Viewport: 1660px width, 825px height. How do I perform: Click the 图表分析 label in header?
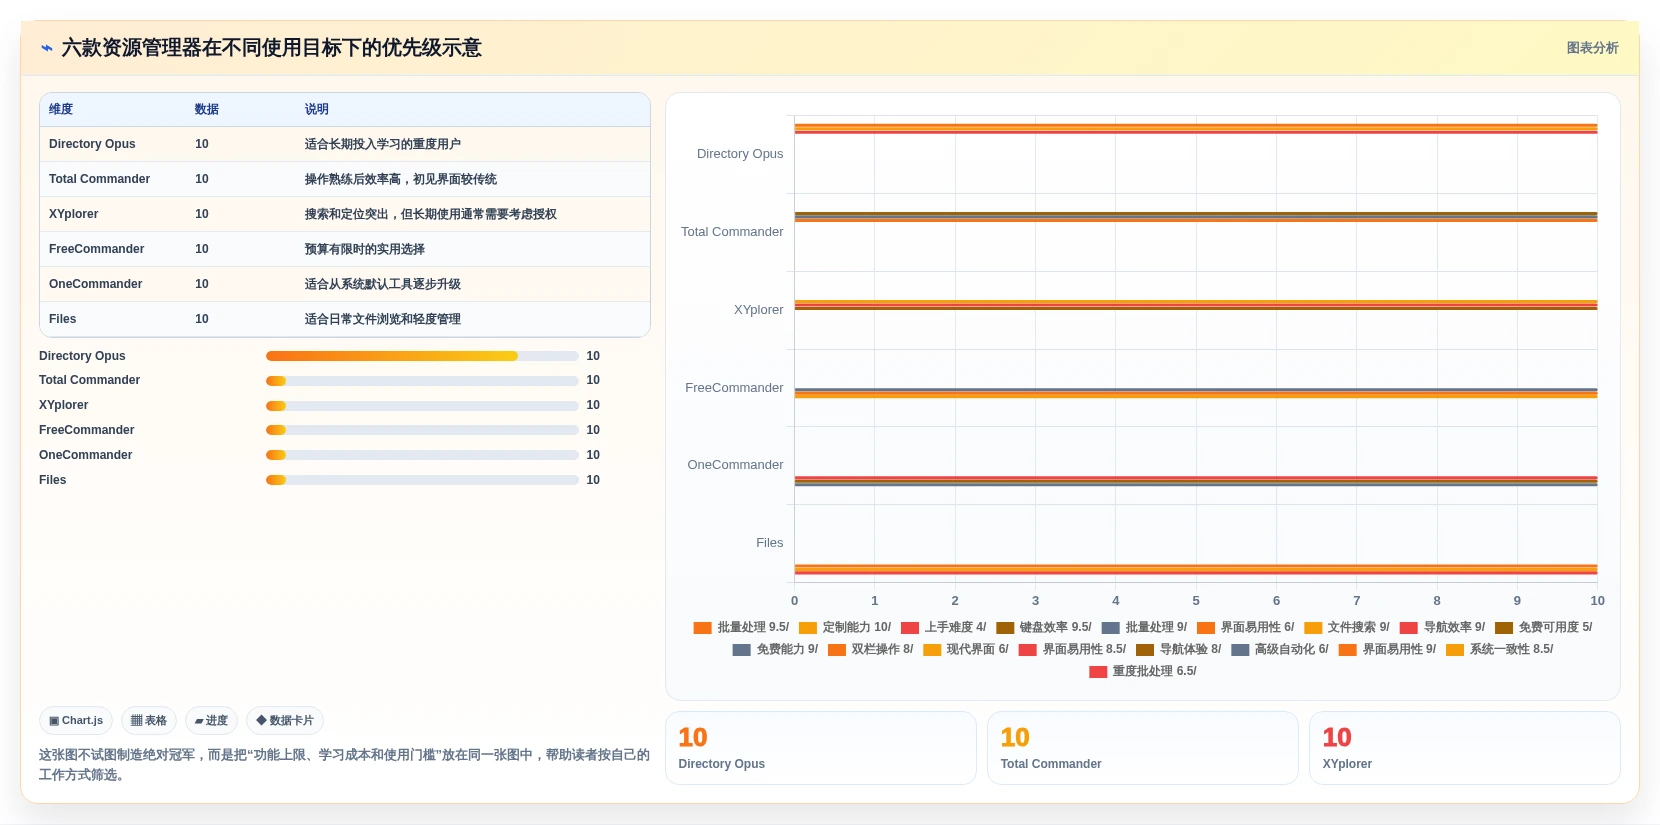(1592, 48)
